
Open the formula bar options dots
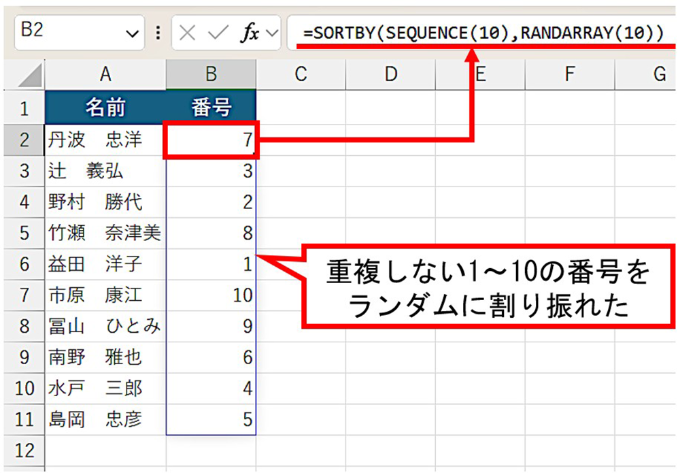(158, 33)
